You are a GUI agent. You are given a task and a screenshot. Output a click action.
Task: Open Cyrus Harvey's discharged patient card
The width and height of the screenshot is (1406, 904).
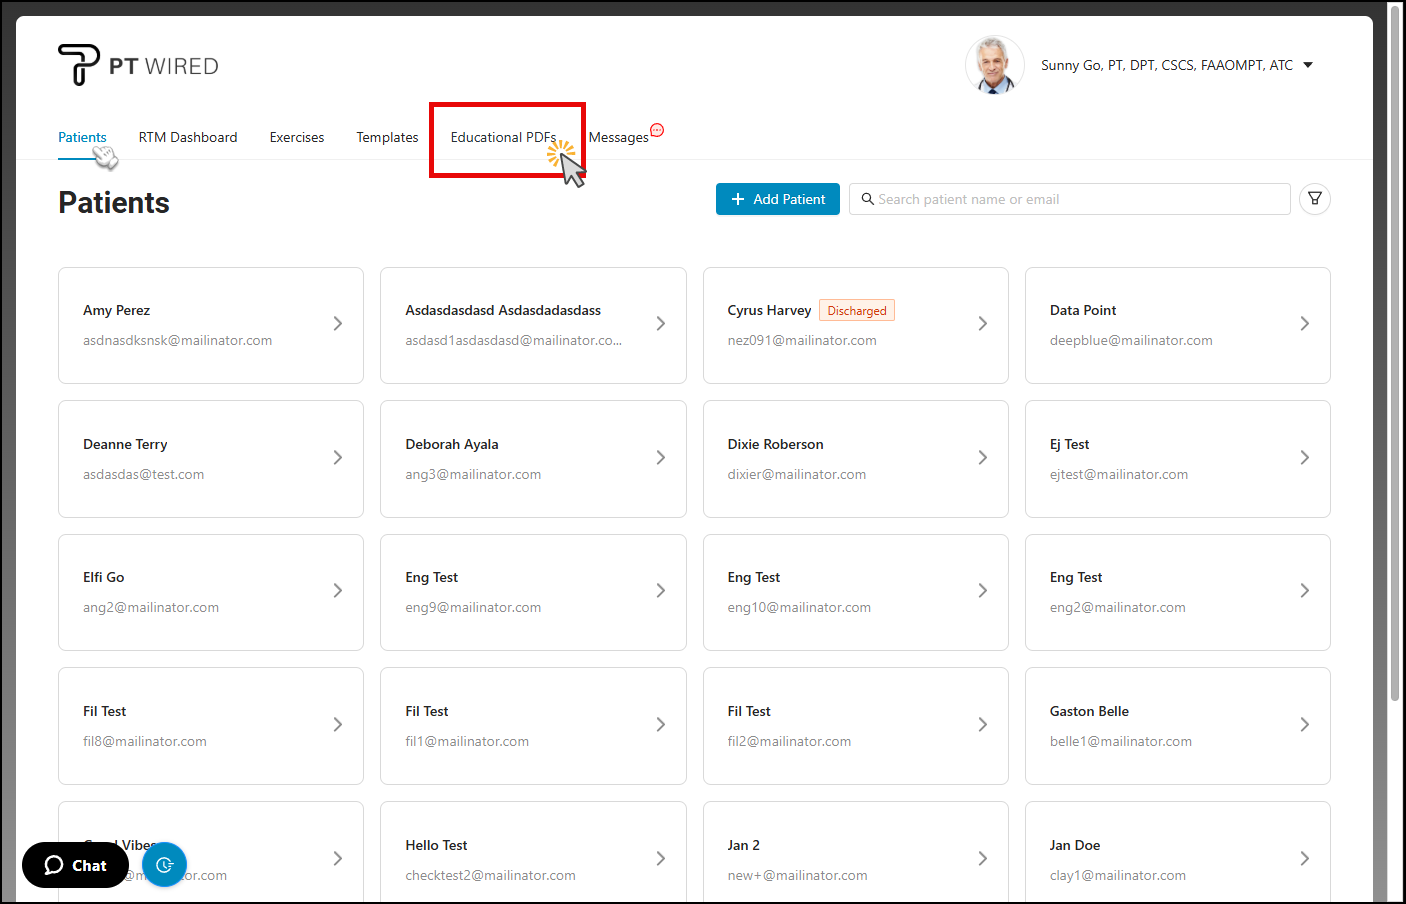(x=855, y=325)
